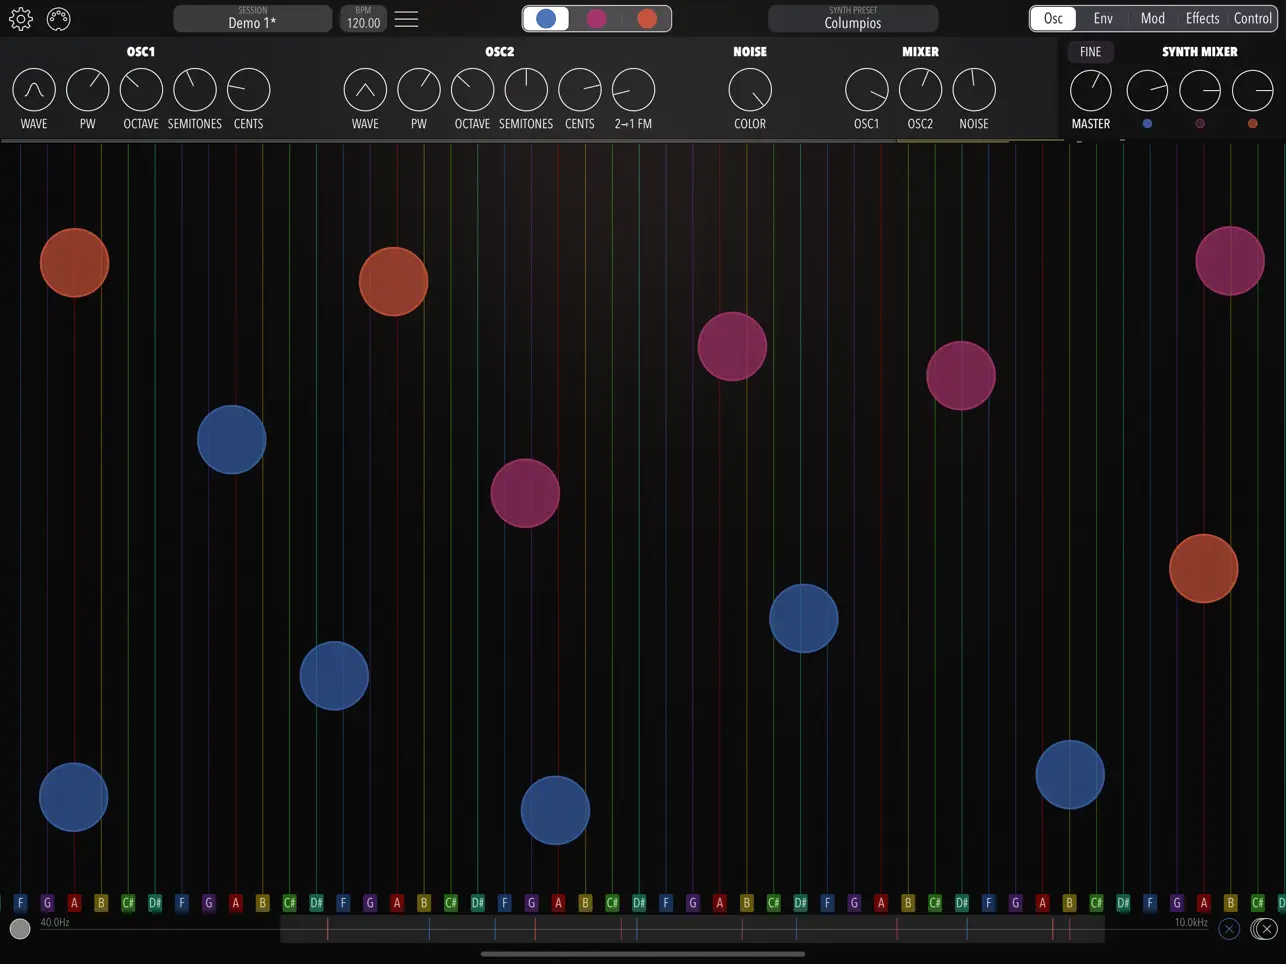This screenshot has width=1286, height=964.
Task: Open the Env tab
Action: 1103,18
